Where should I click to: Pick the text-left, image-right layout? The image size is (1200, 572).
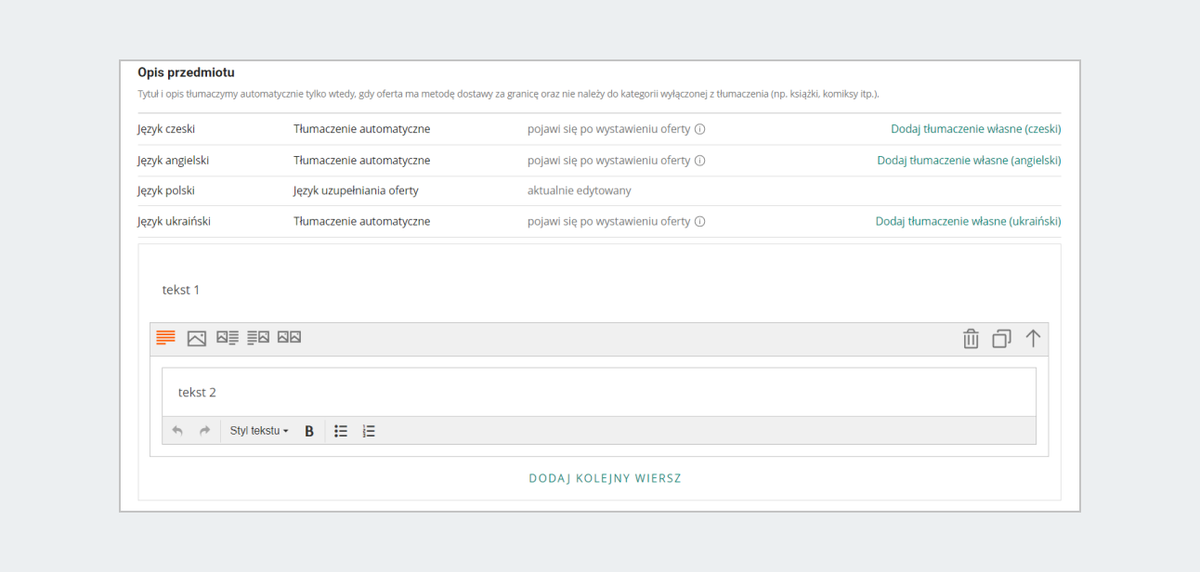click(258, 338)
